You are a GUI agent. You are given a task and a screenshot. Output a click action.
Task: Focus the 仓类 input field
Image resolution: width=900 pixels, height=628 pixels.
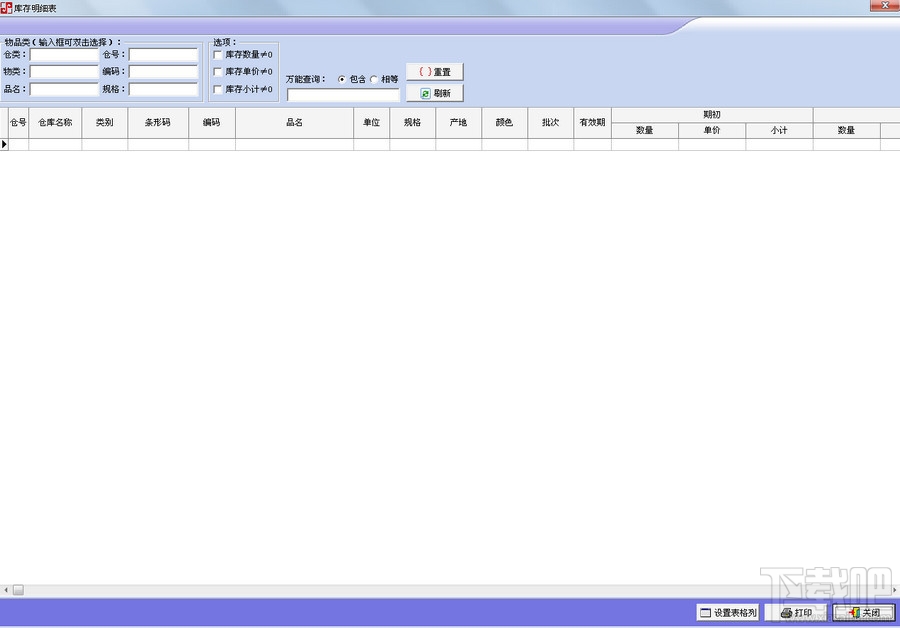pyautogui.click(x=64, y=55)
